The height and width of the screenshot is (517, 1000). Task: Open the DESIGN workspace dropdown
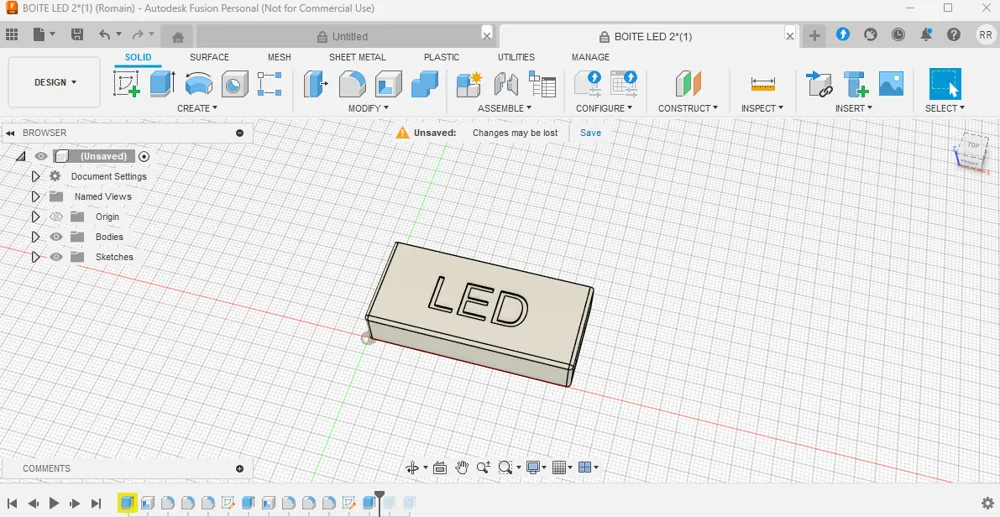(x=54, y=82)
